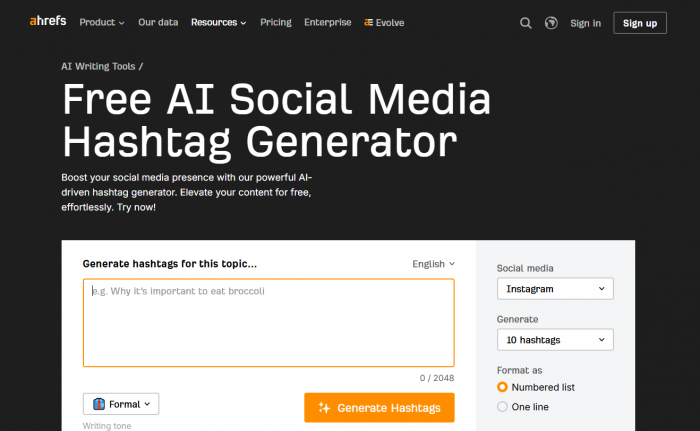The height and width of the screenshot is (431, 700).
Task: Click the Sign in link
Action: click(585, 23)
